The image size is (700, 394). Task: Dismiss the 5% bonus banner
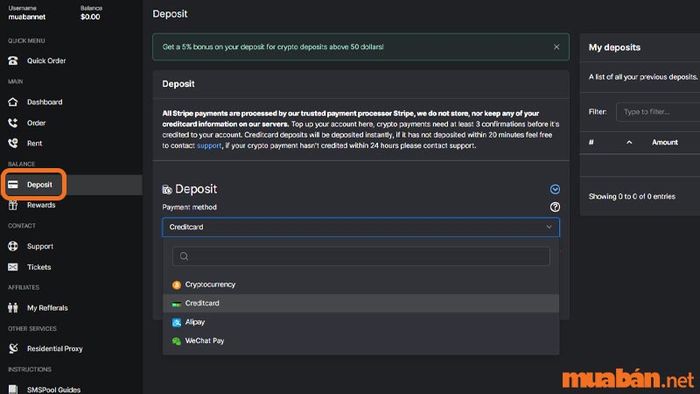pyautogui.click(x=556, y=46)
